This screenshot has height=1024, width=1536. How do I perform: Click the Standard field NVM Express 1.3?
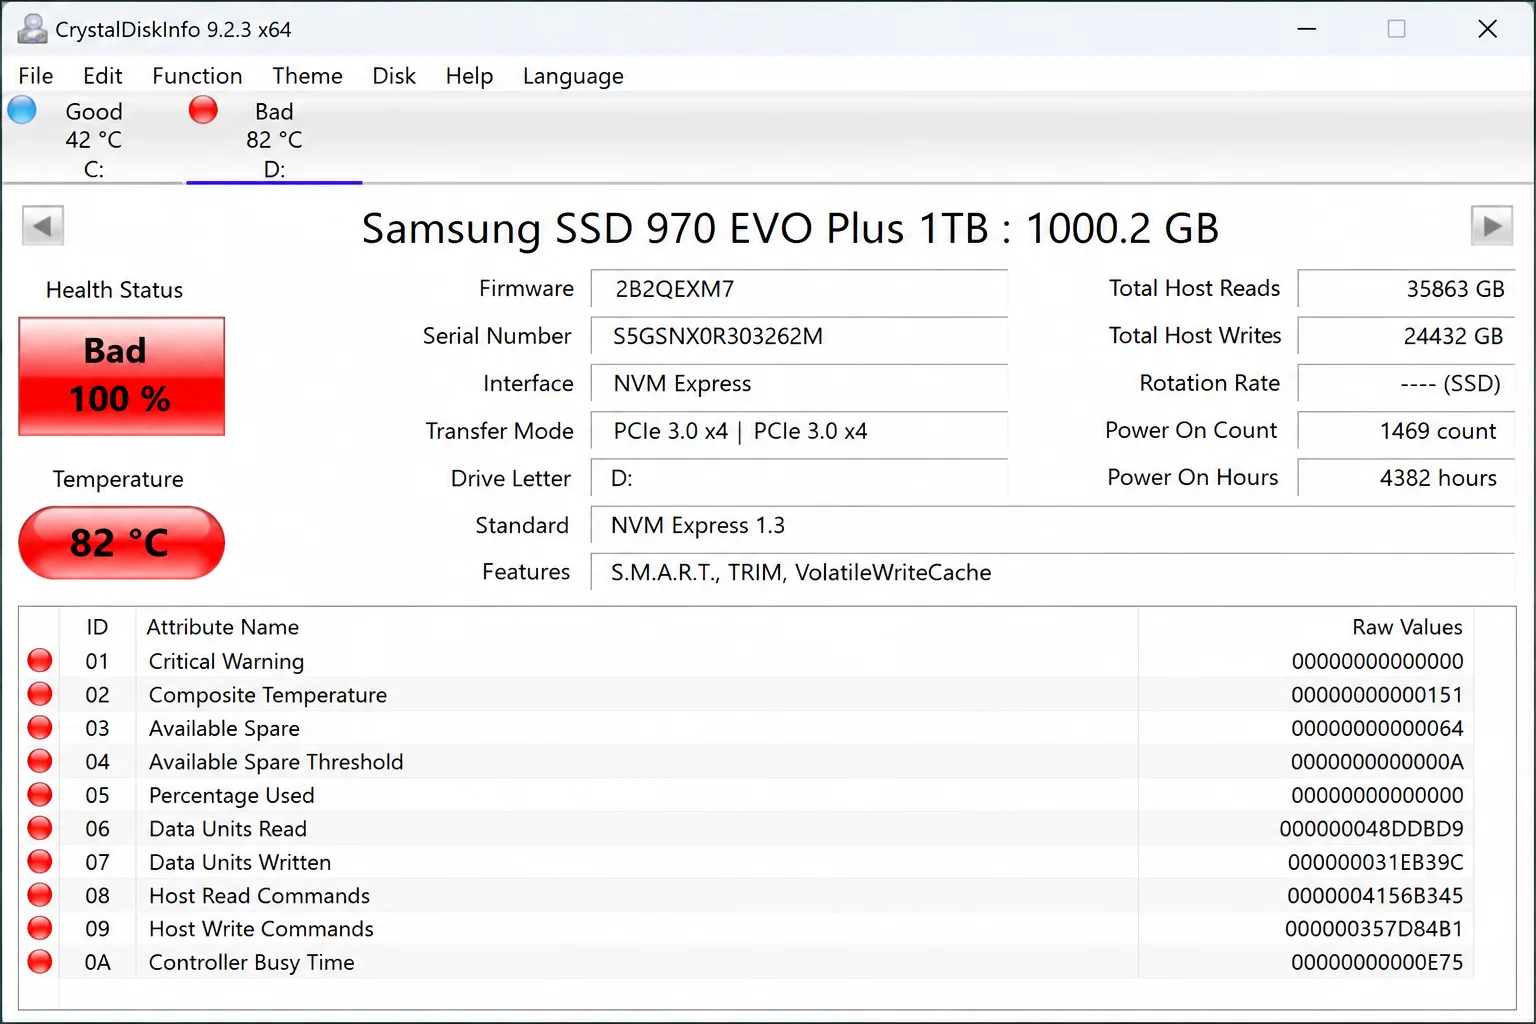[x=1053, y=525]
